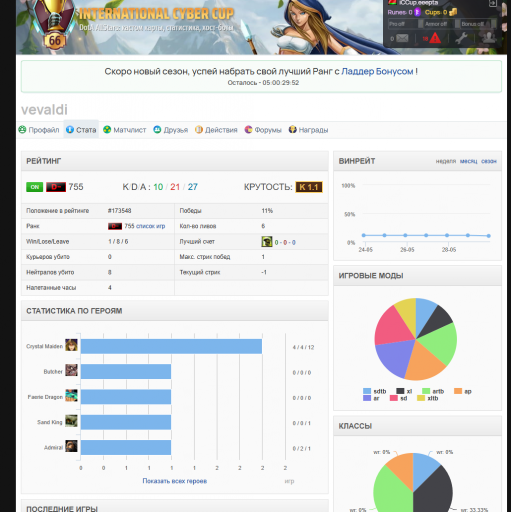Click the Win/Lose/Leave value 1 / 8 / 6
Screen dimensions: 511x512
click(x=118, y=241)
